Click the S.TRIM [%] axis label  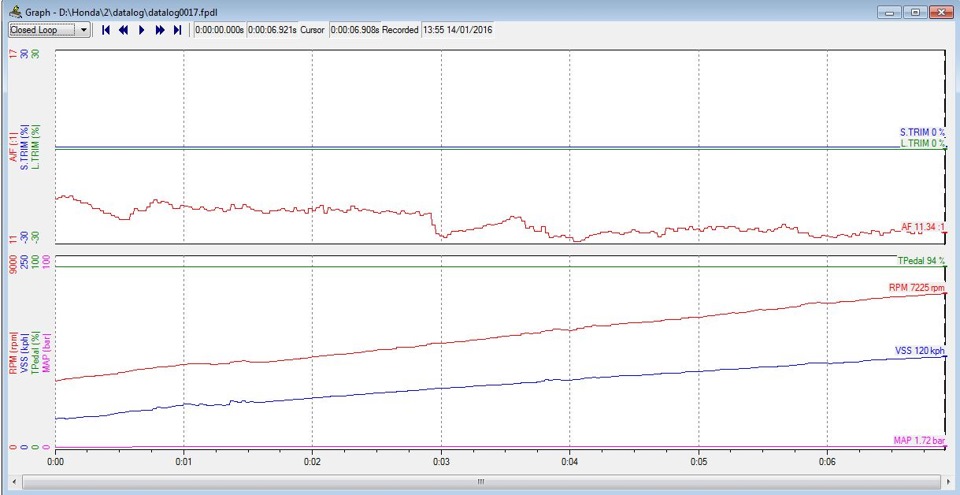click(x=24, y=149)
